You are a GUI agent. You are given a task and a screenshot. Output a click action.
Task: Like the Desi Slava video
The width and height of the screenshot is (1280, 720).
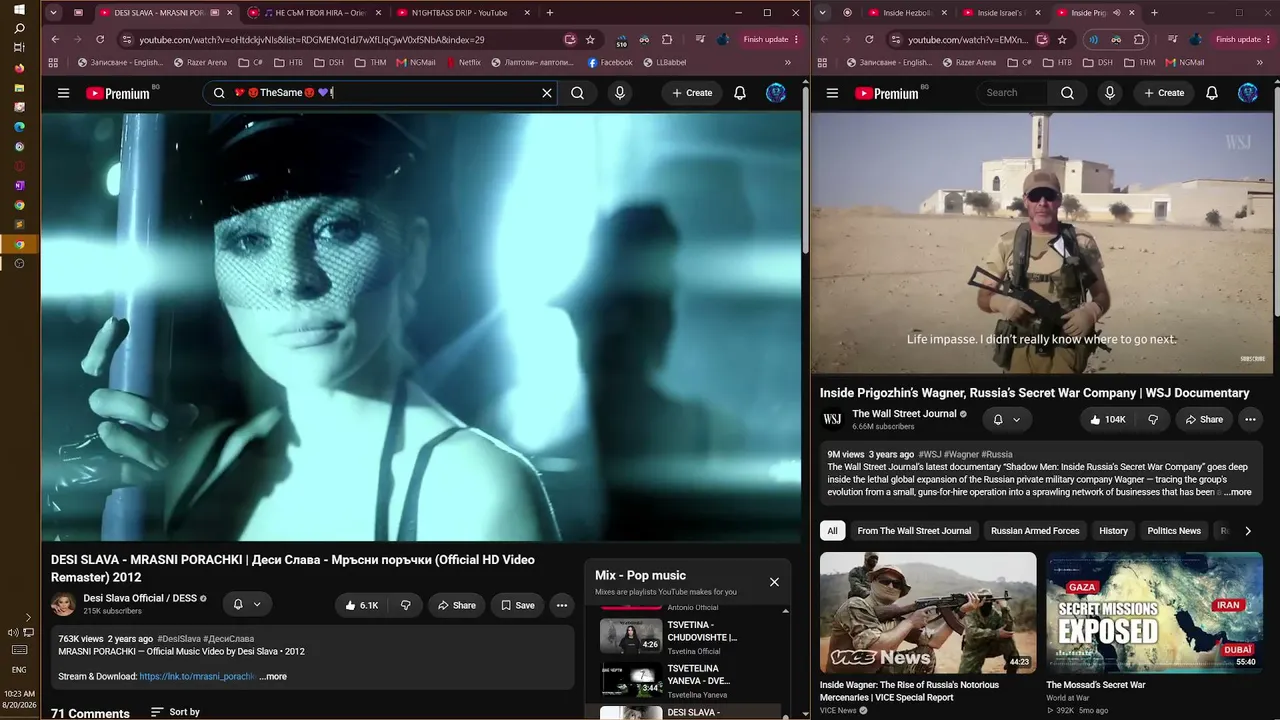click(x=362, y=605)
